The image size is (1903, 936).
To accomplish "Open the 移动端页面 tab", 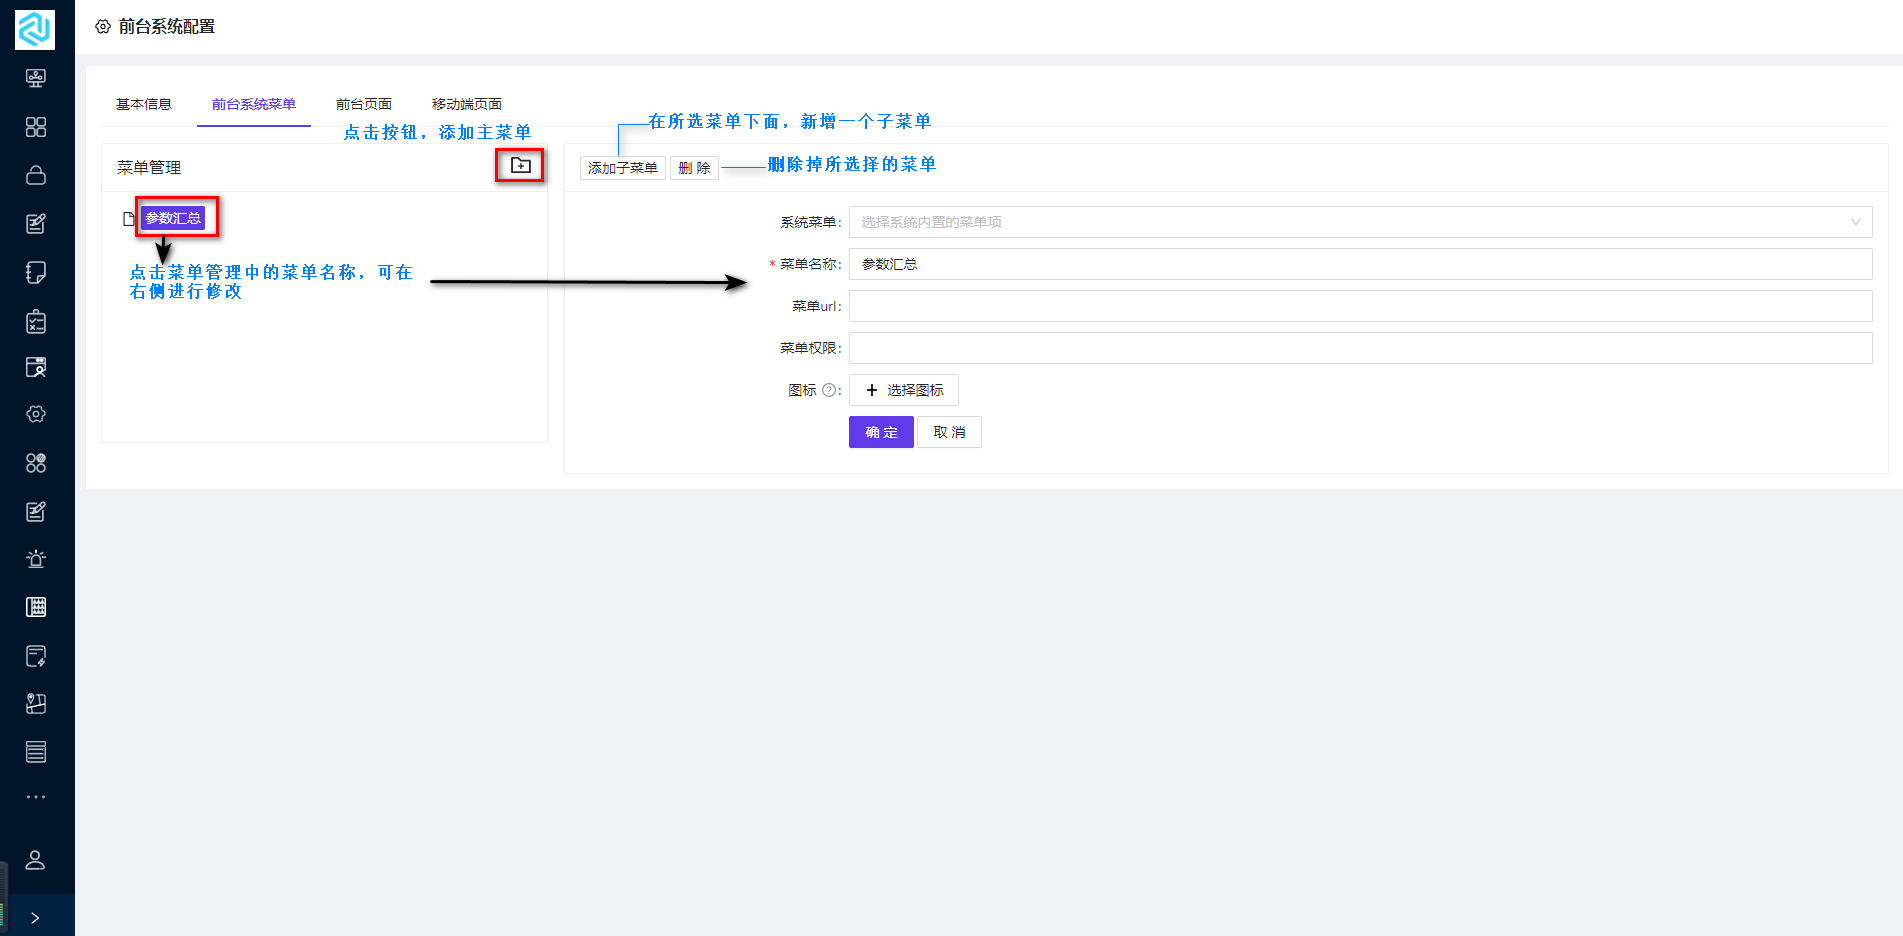I will 467,104.
